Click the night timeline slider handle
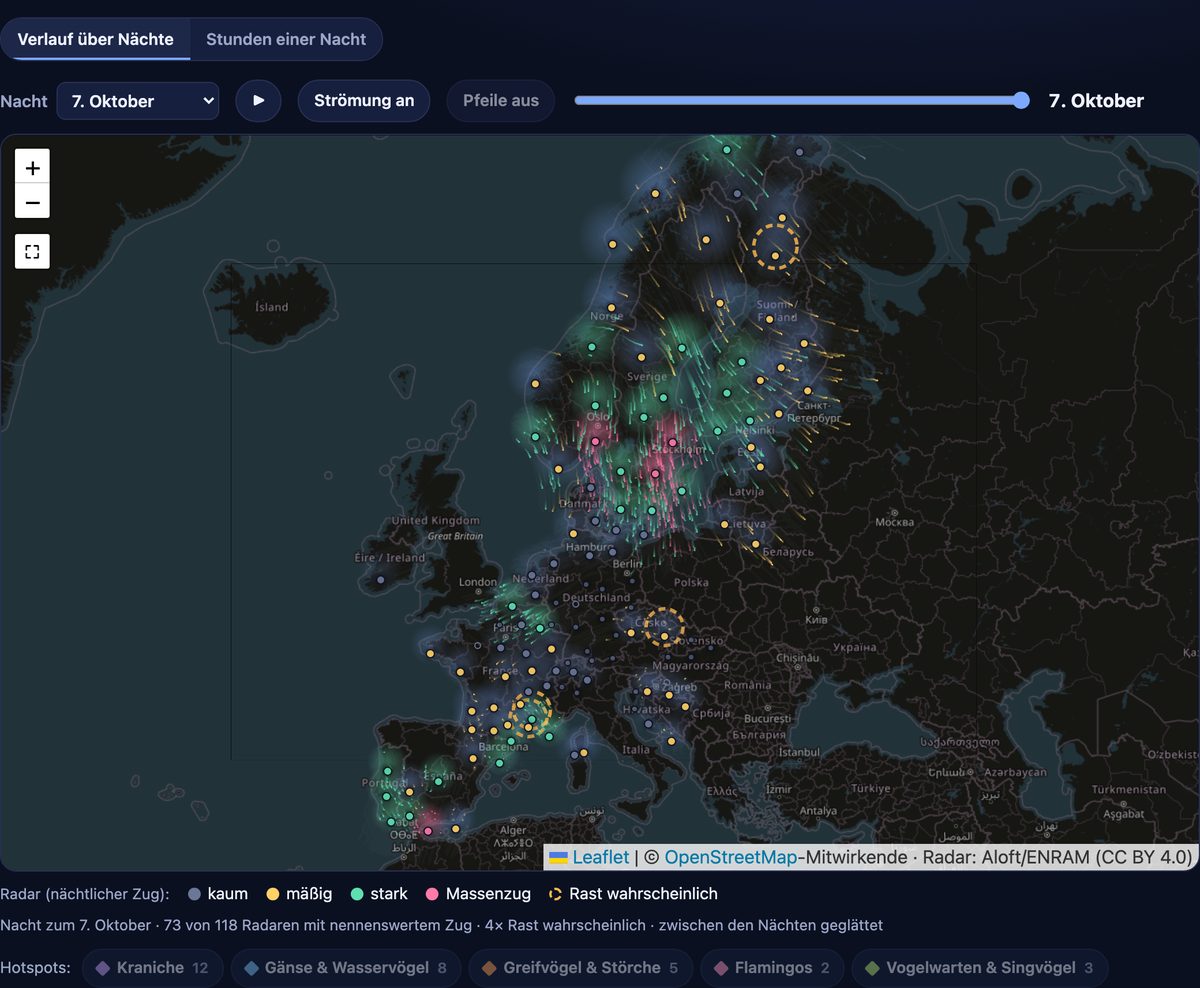 (x=1021, y=100)
